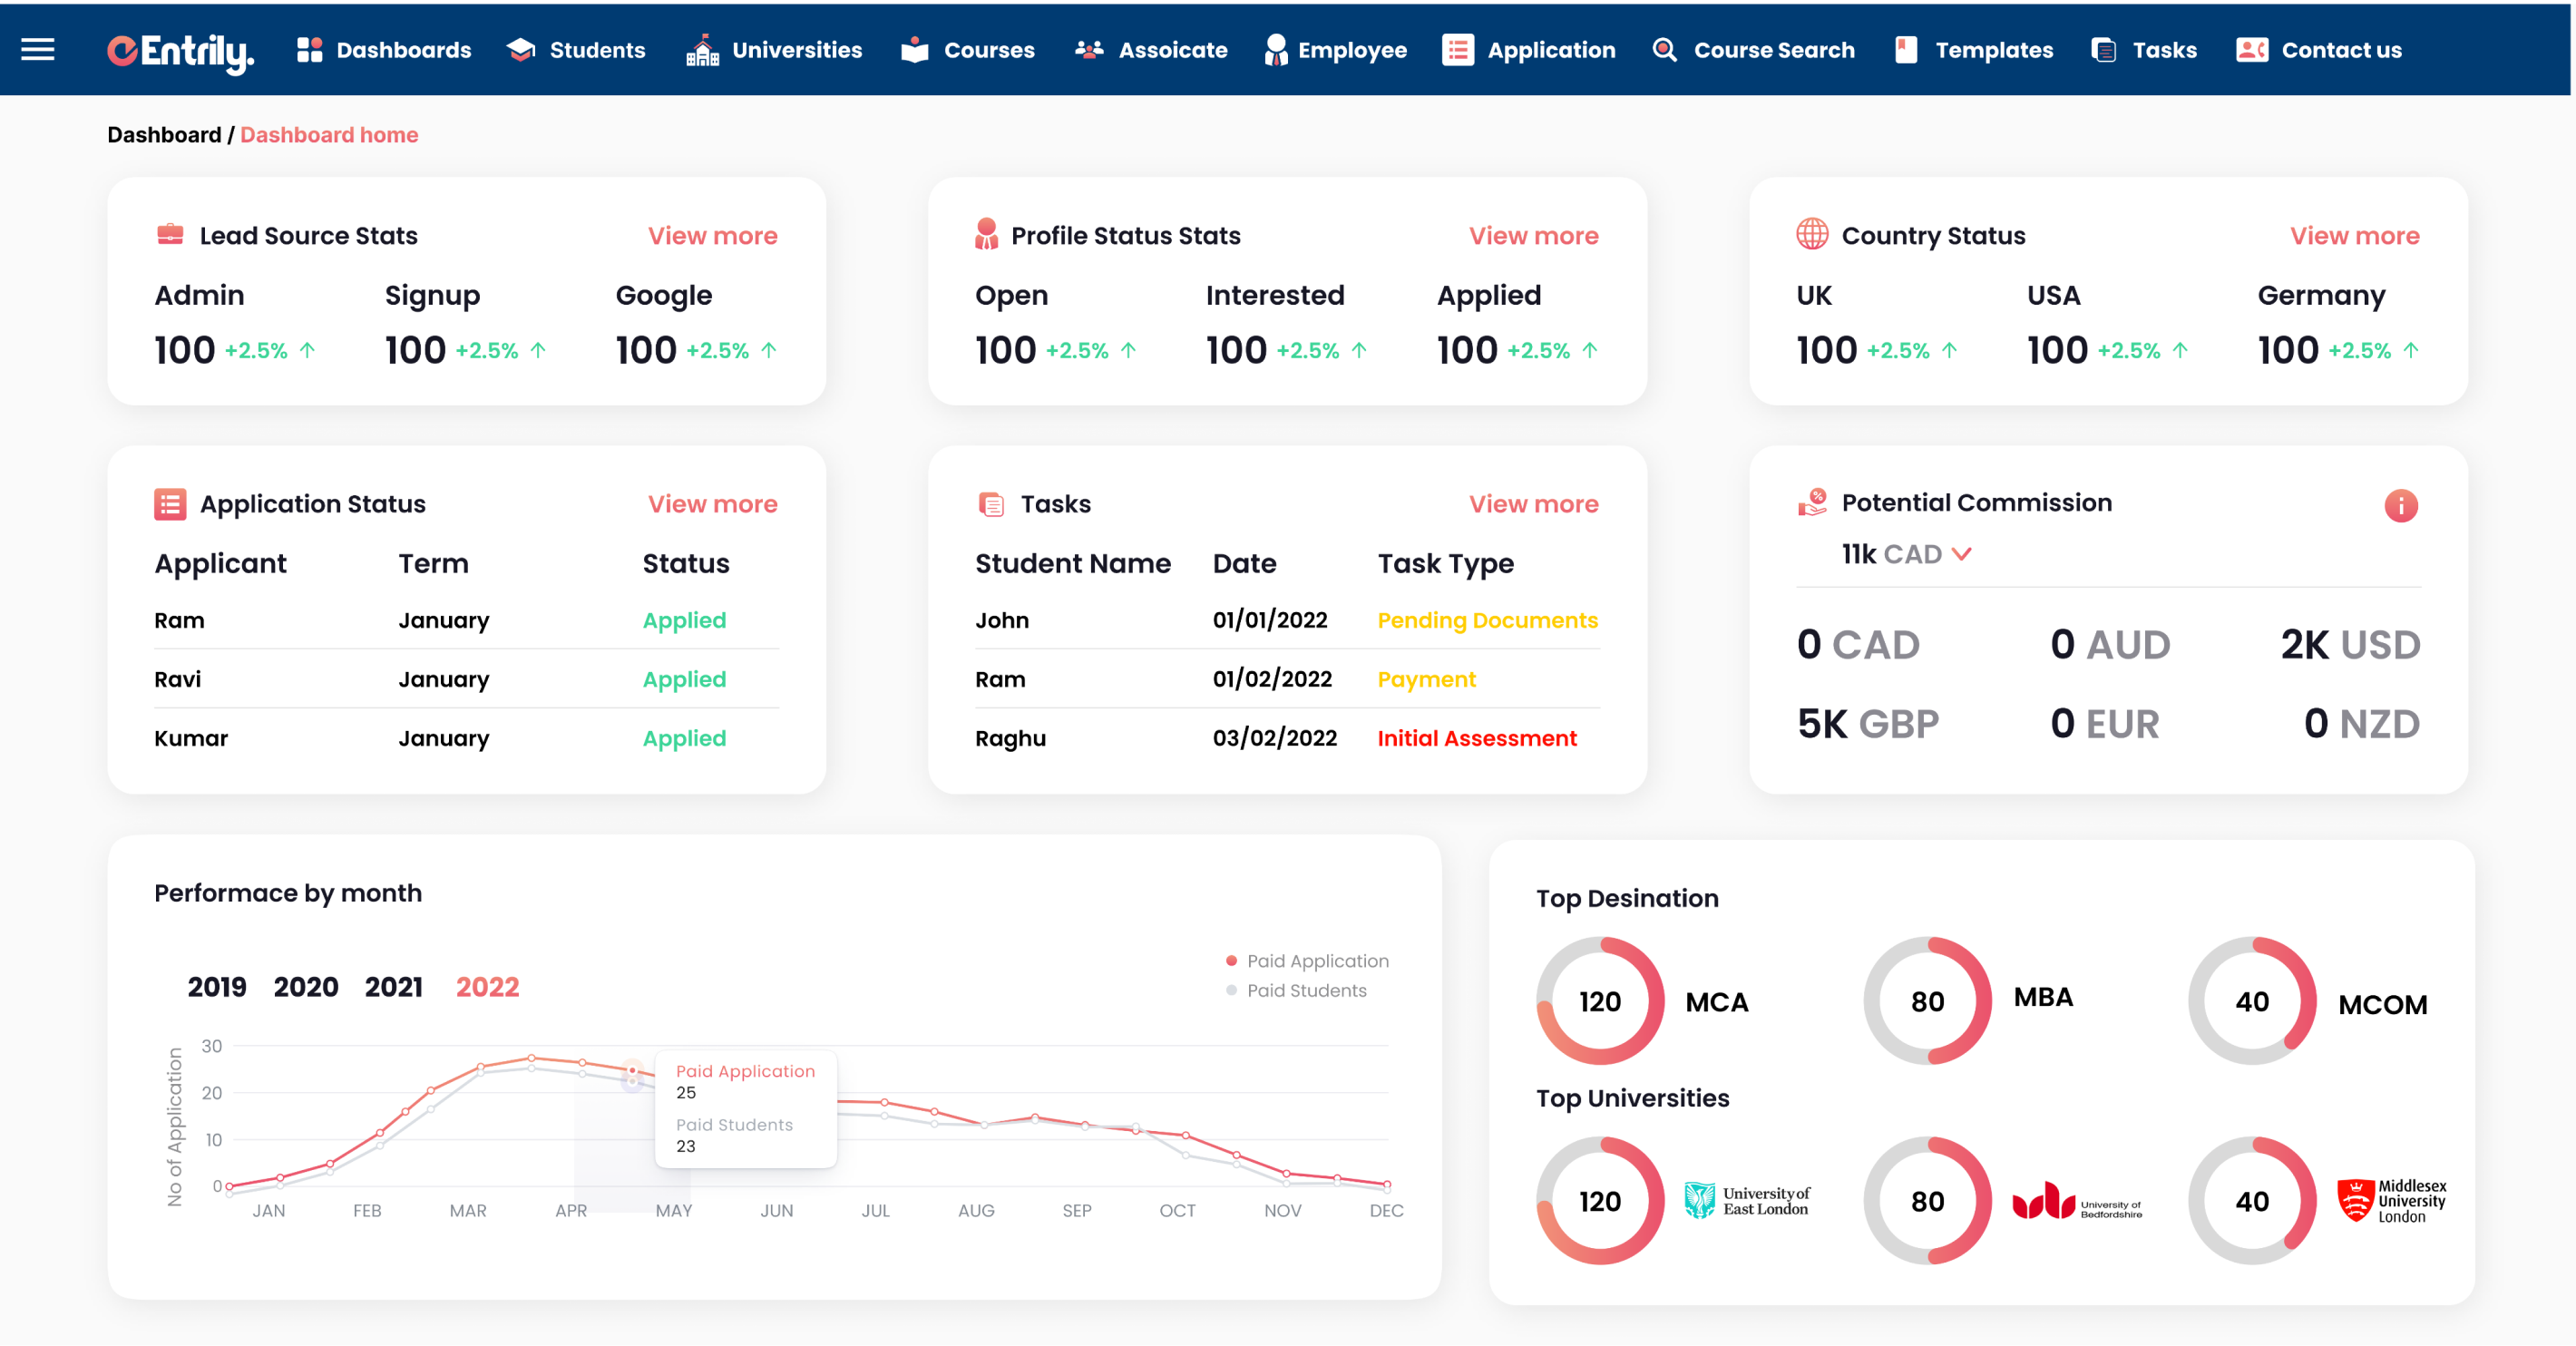Open the hamburger menu icon
Screen dimensions: 2576x1346
(38, 49)
